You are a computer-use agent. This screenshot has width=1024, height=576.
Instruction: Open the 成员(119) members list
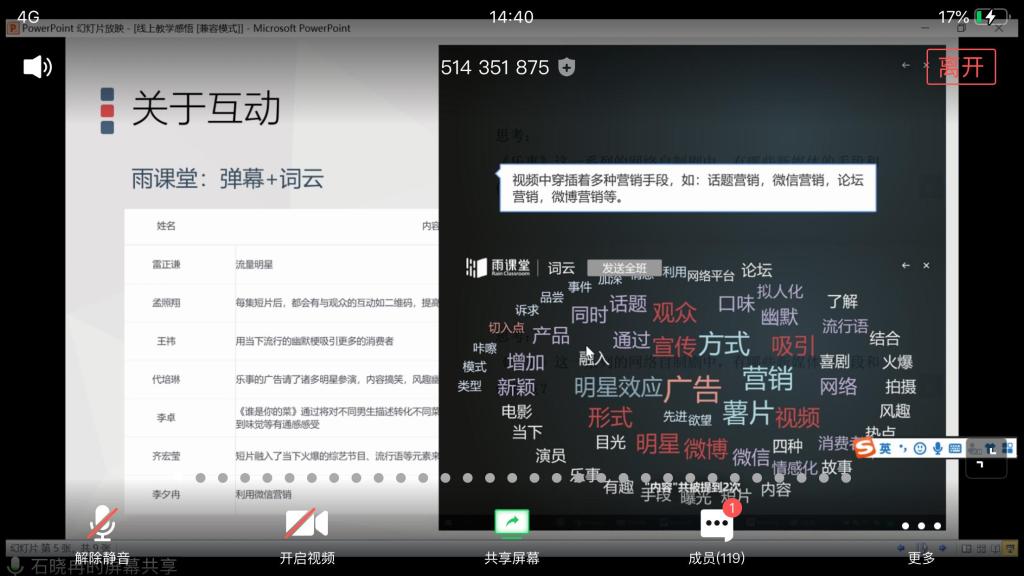point(716,534)
